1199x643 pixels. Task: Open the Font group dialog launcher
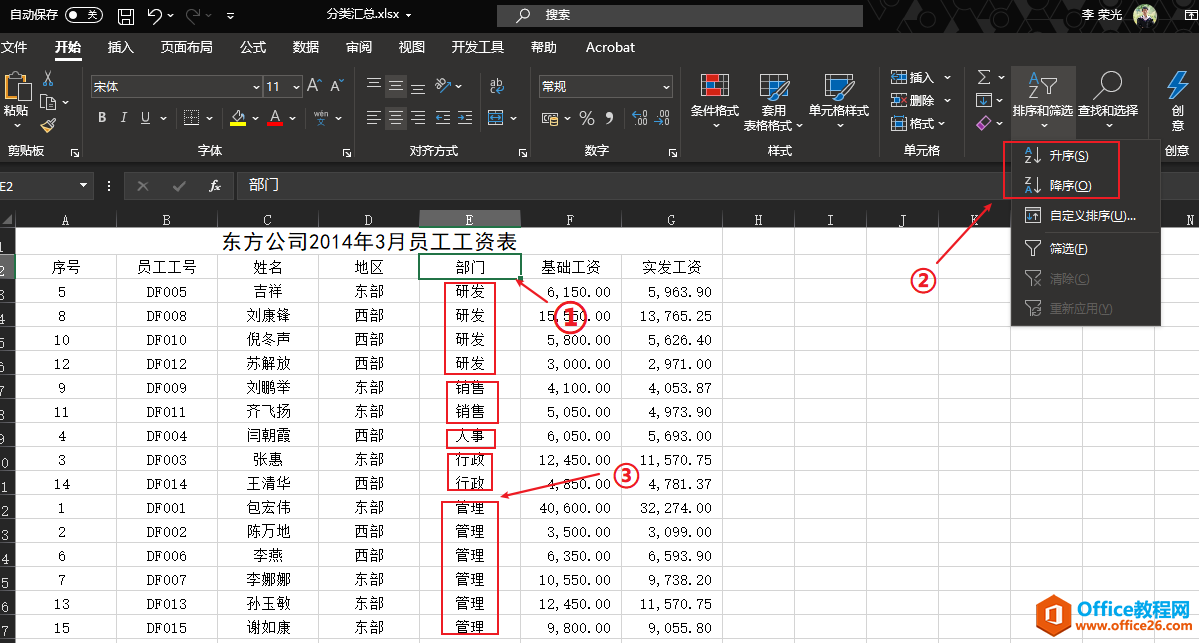click(x=347, y=153)
